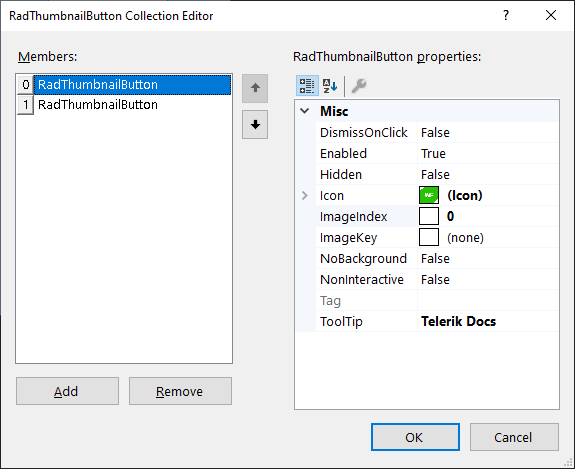Screen dimensions: 575x469
Task: Switch property grid to Categorized view
Action: coord(307,86)
